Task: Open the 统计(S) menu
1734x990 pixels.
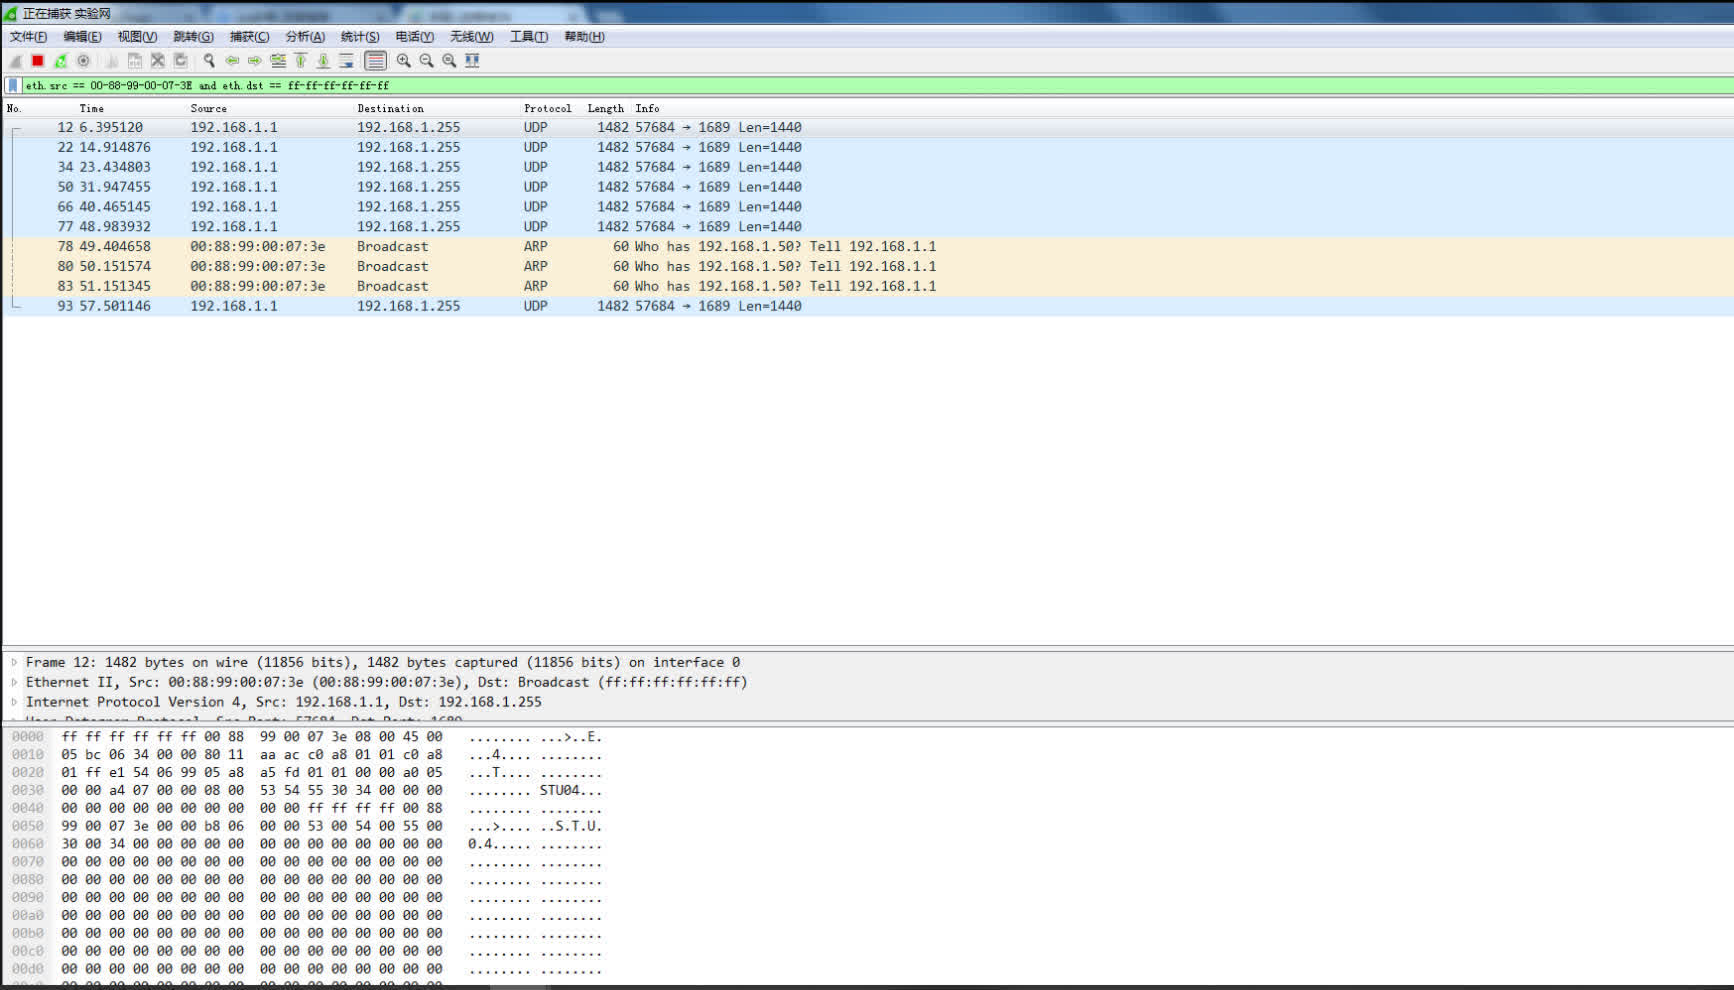Action: coord(360,37)
